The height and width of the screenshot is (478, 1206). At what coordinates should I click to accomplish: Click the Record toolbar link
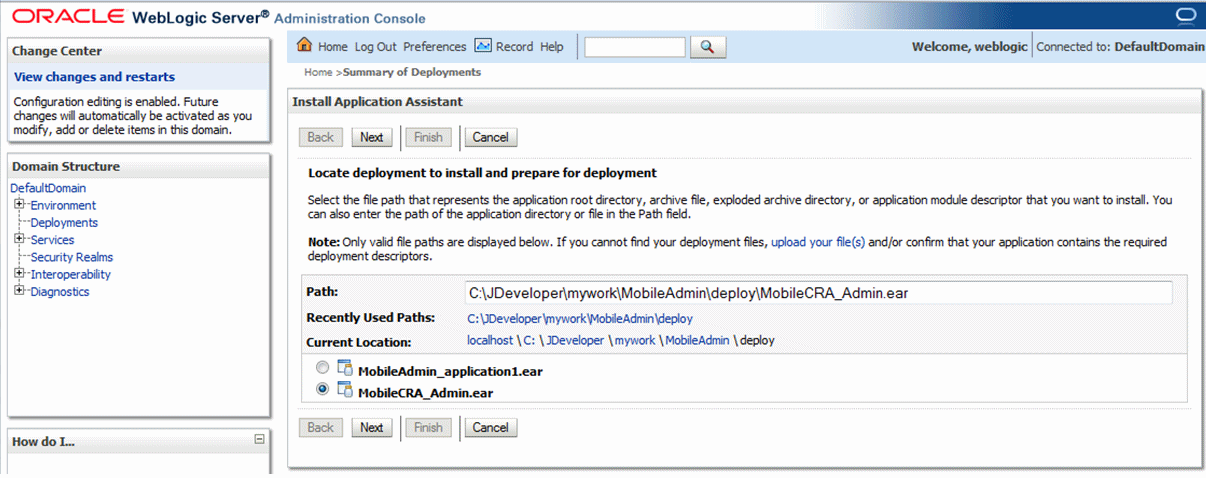(x=515, y=47)
